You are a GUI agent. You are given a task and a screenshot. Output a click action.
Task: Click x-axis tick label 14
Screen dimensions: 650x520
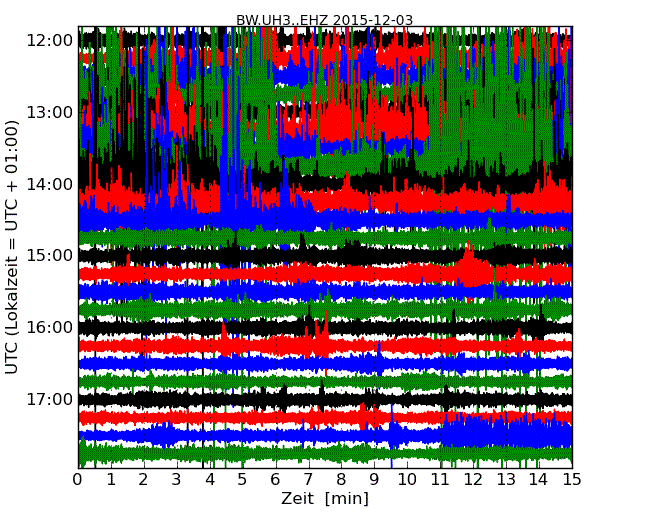coord(538,479)
